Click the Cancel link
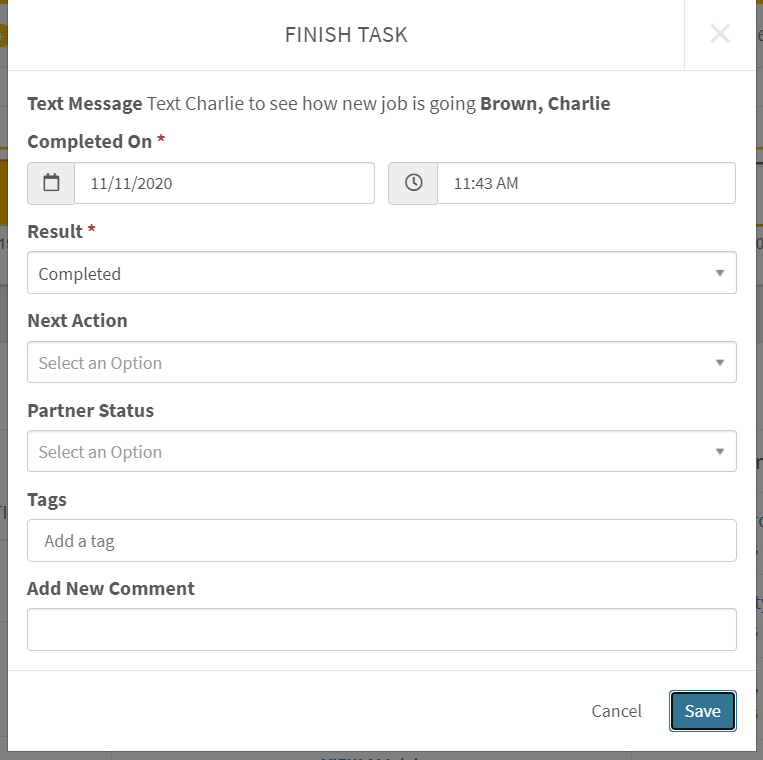 pos(616,711)
